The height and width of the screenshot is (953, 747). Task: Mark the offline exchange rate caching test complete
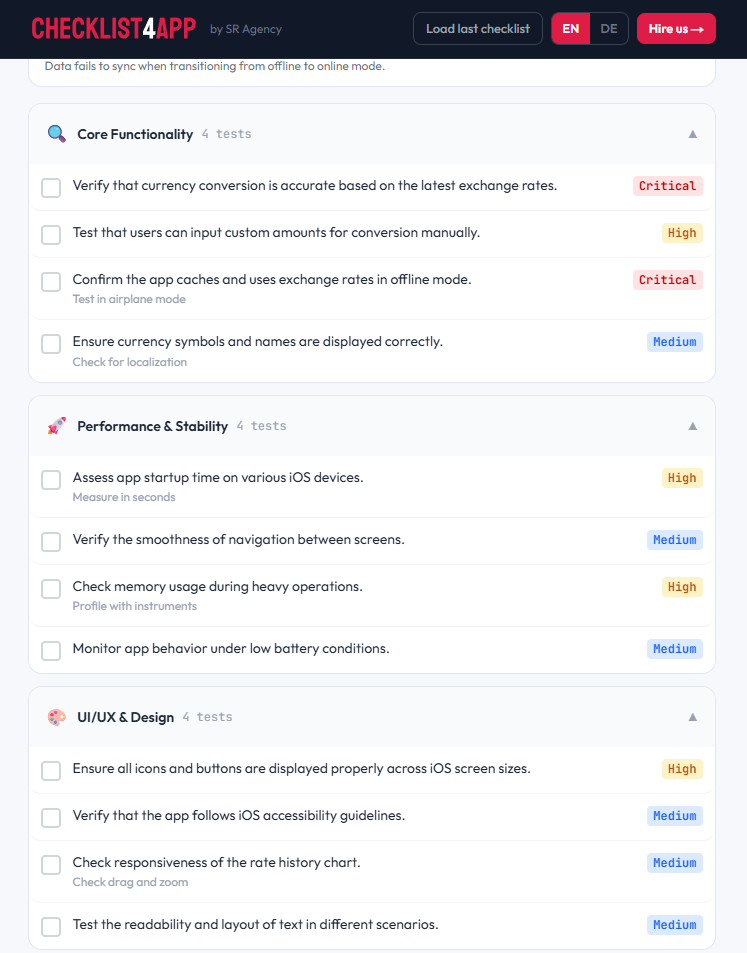click(51, 281)
